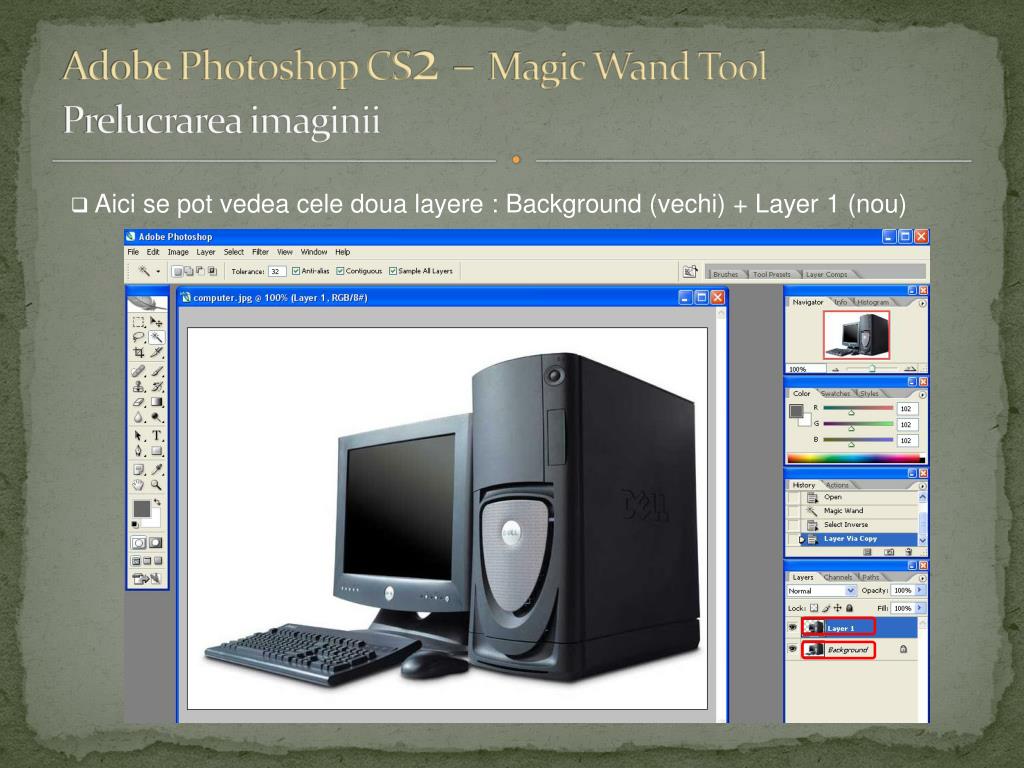Select the Blur tool

[x=138, y=418]
